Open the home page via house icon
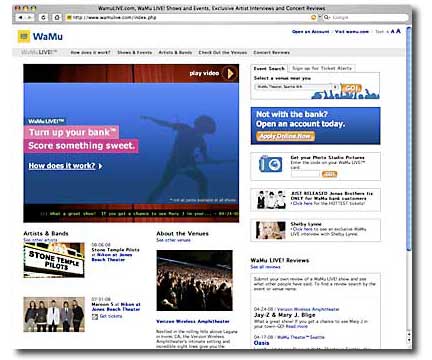The image size is (432, 360). click(x=57, y=17)
